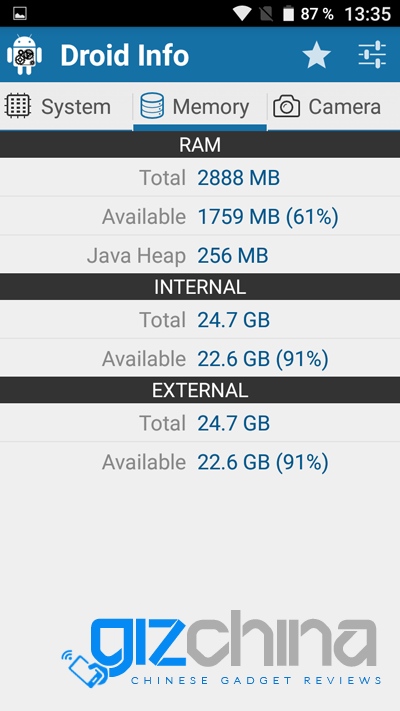Tap the Memory database icon
This screenshot has height=711, width=400.
point(152,106)
